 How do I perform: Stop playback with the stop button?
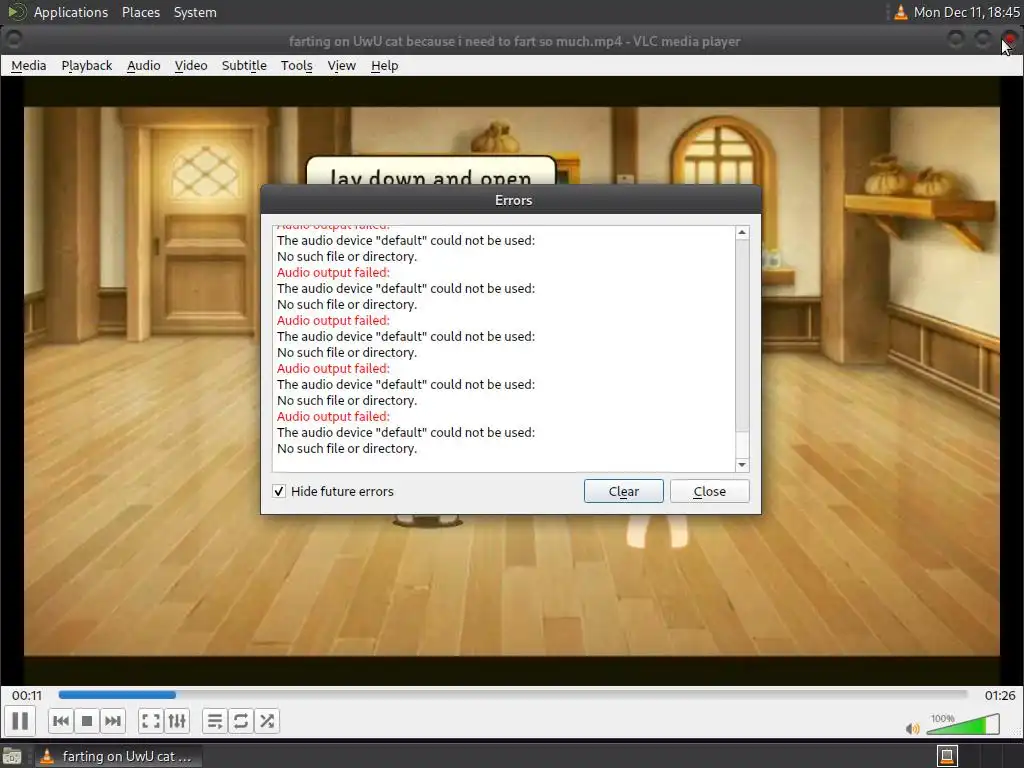coord(86,721)
